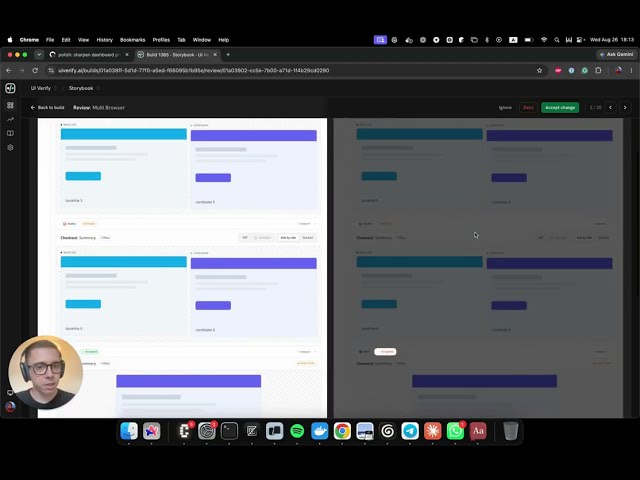Open Terminal from the dock
640x480 pixels.
click(x=229, y=431)
